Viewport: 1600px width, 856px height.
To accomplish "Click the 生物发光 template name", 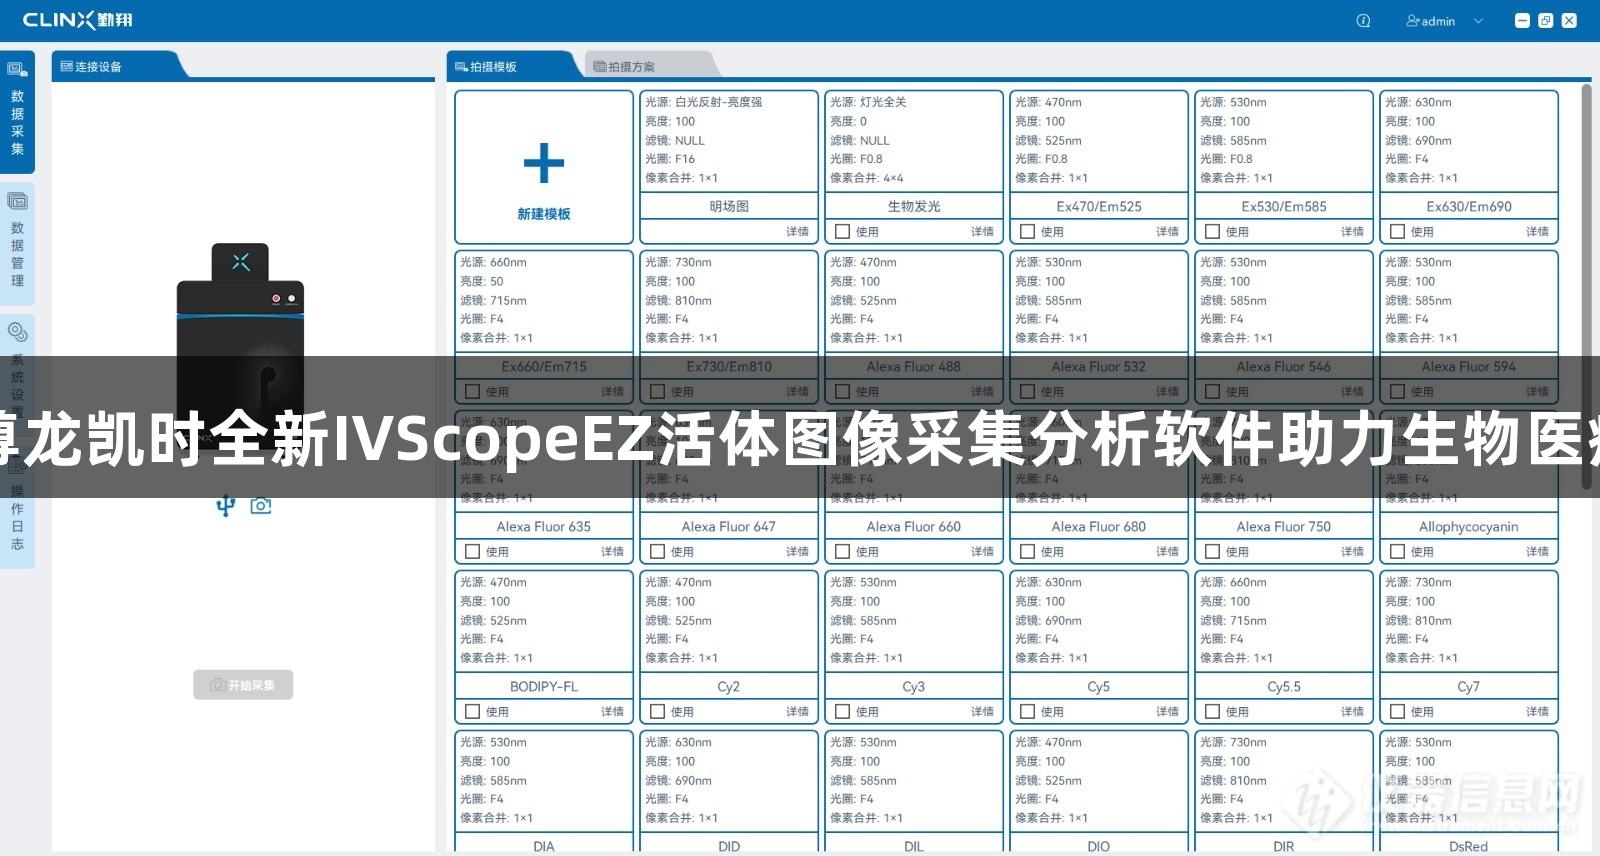I will 914,206.
